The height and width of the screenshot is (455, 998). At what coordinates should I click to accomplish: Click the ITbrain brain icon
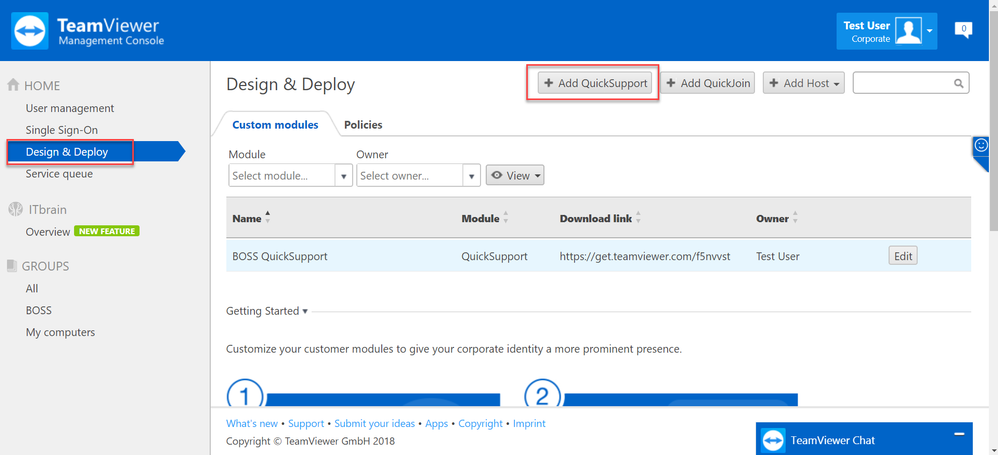tap(13, 209)
